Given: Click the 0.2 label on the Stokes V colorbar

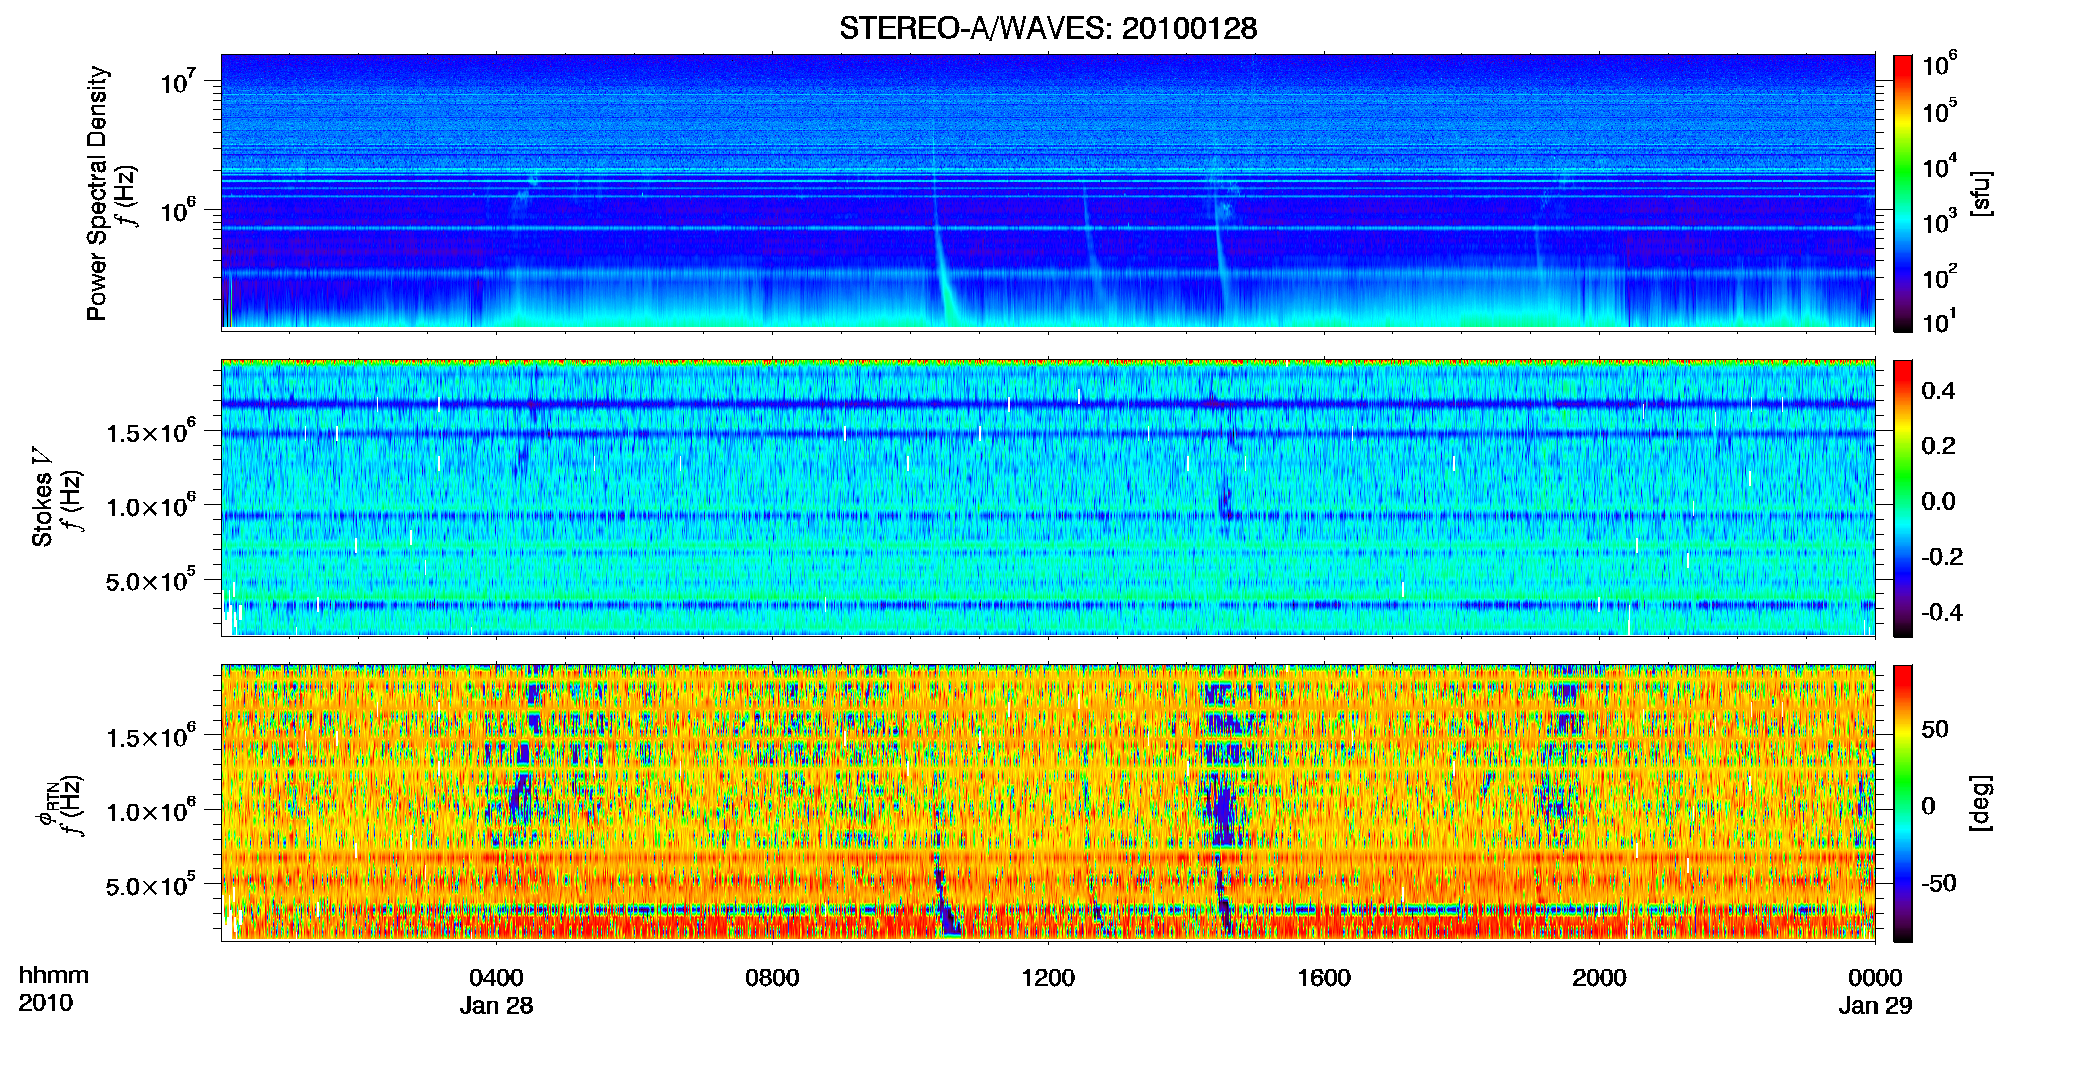Looking at the screenshot, I should (x=1938, y=445).
